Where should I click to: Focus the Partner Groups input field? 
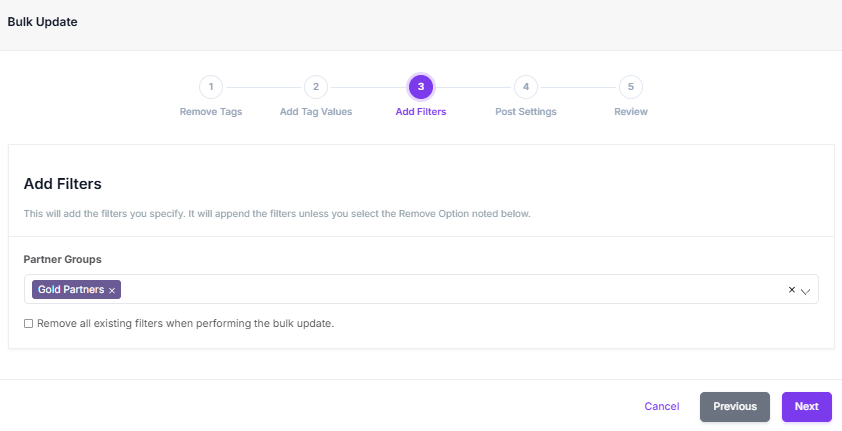pos(421,289)
